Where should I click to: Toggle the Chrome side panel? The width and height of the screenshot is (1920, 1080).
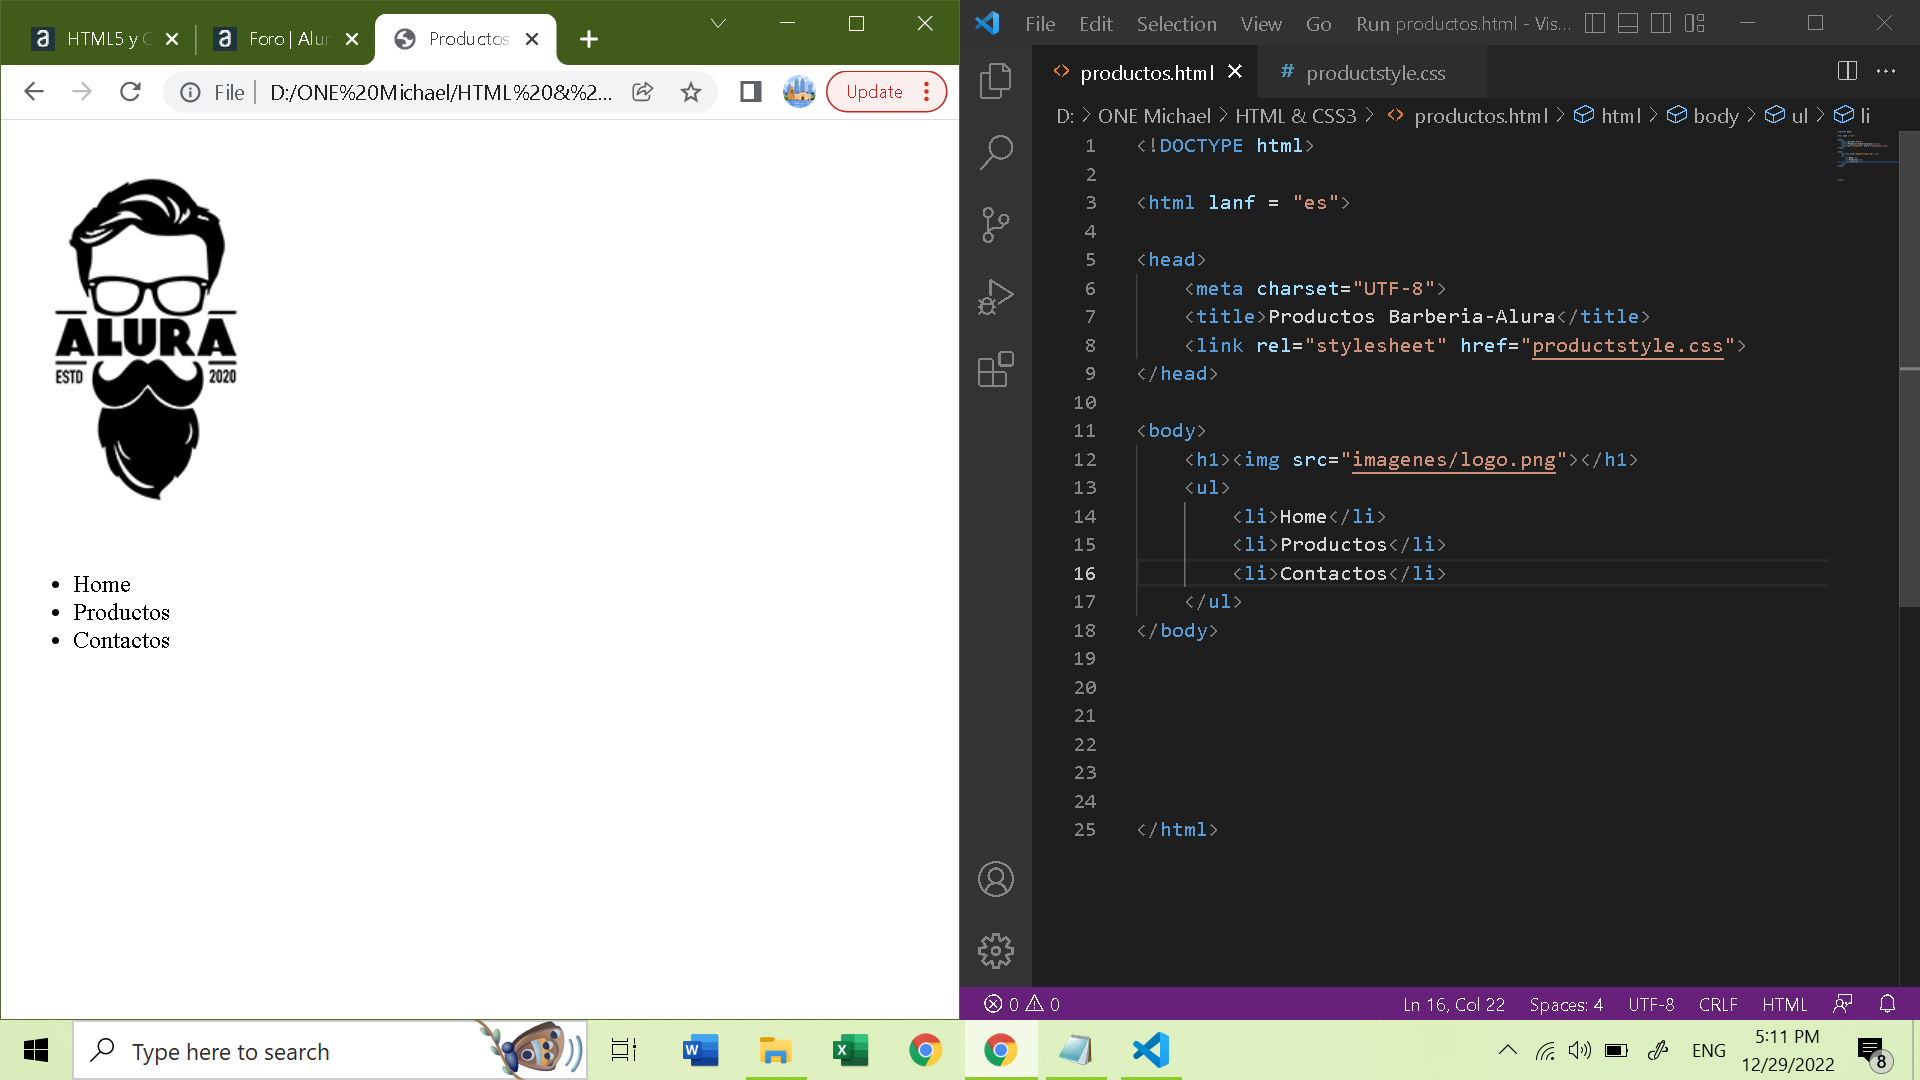tap(750, 92)
